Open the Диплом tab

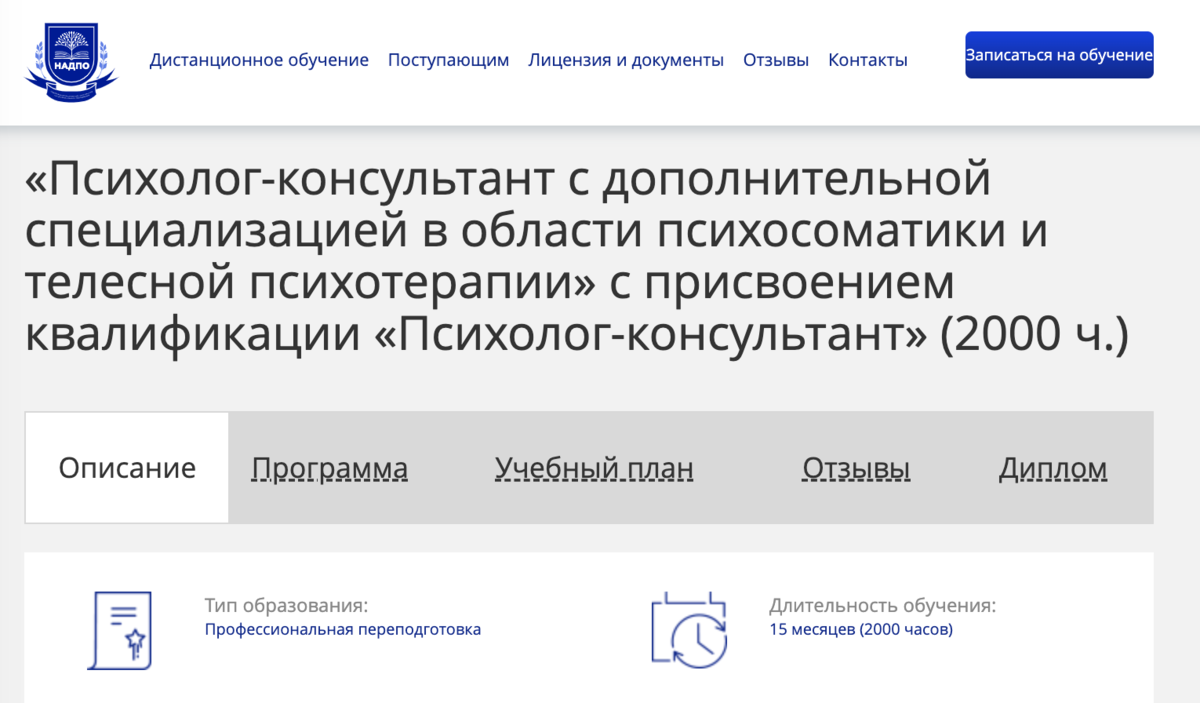pos(1052,468)
